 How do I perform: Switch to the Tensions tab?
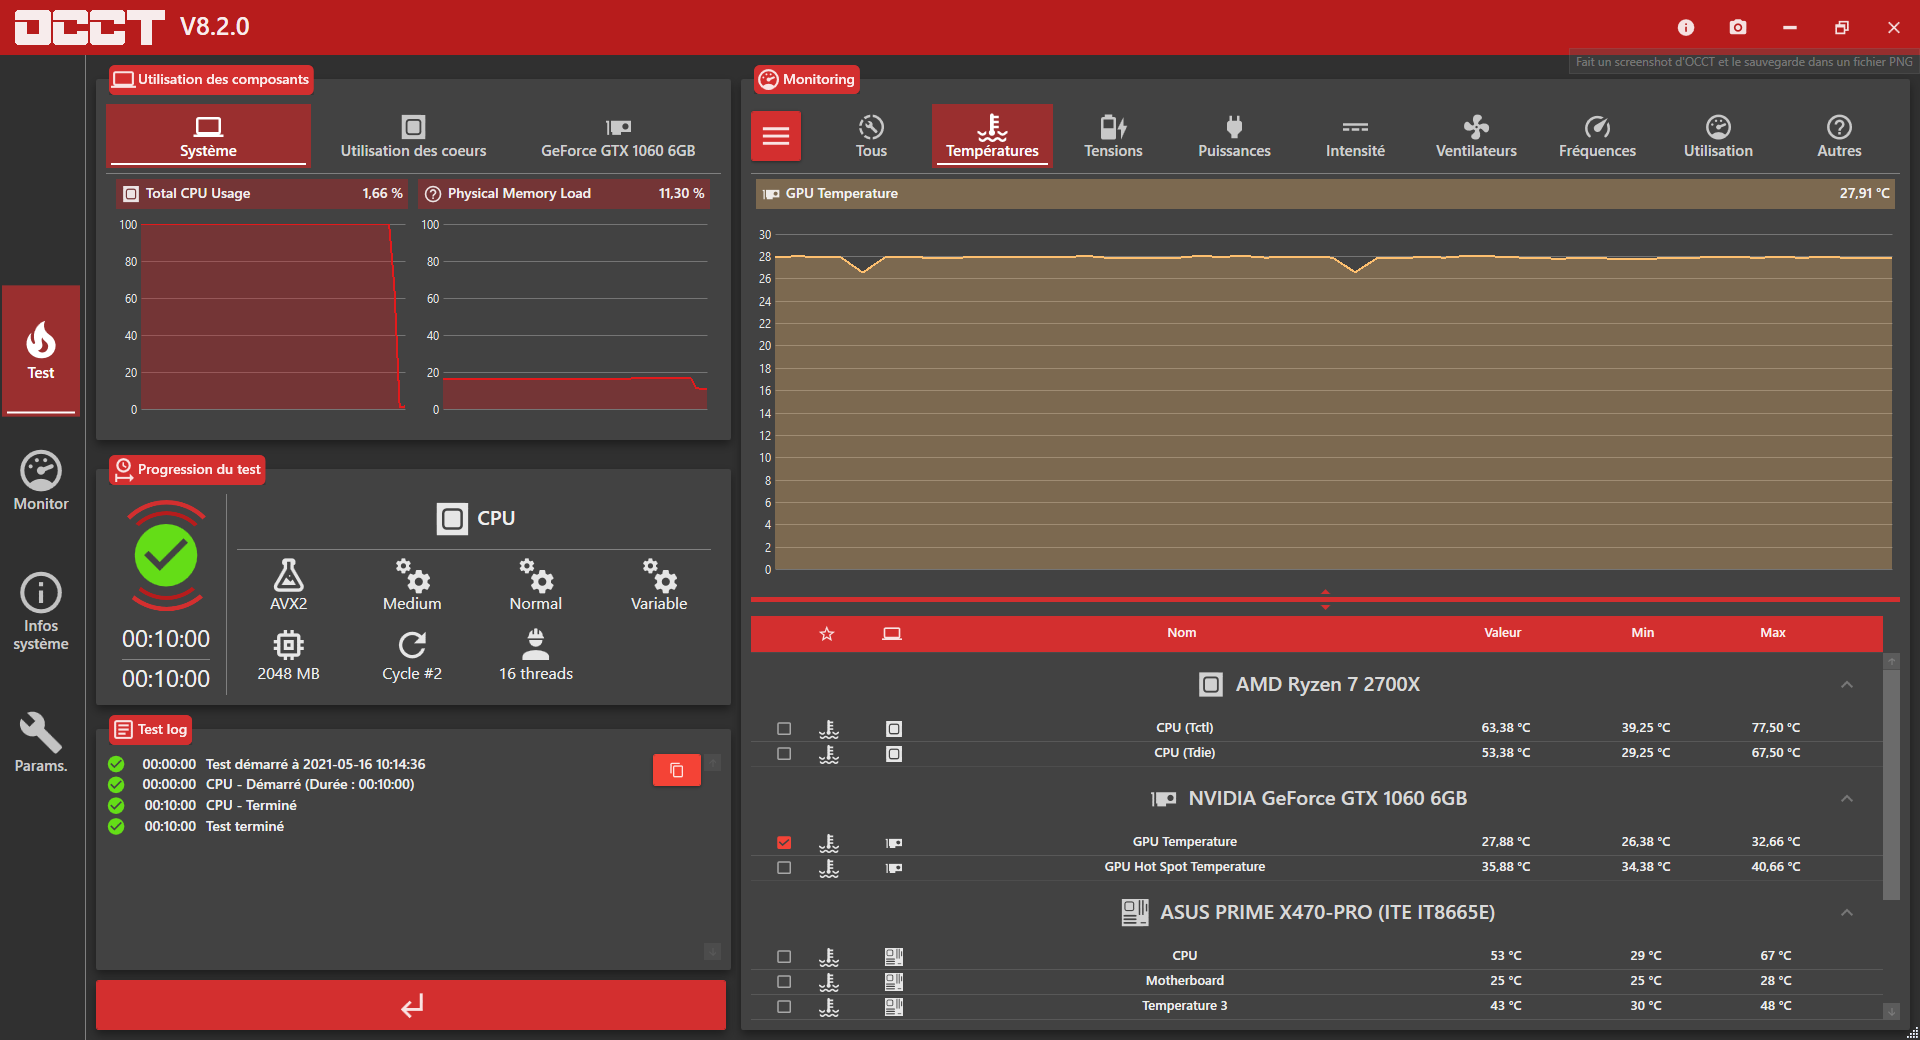click(x=1113, y=135)
